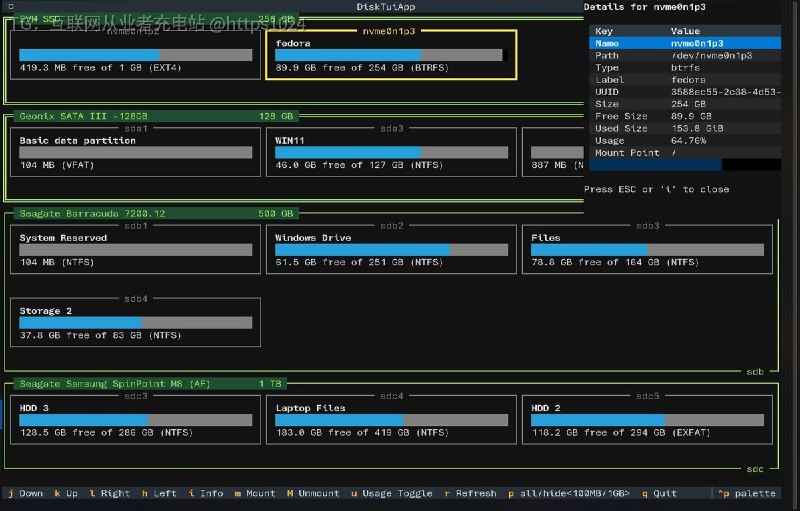The width and height of the screenshot is (800, 511).
Task: Click the 'm Mount' footer shortcut
Action: (255, 493)
